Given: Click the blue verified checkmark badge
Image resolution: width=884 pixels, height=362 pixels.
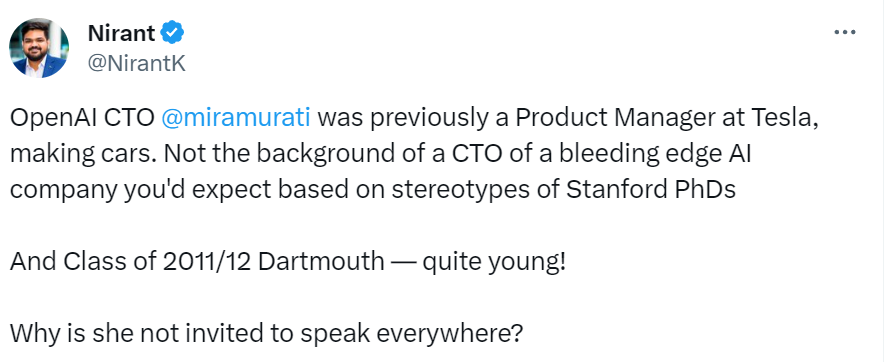Looking at the screenshot, I should (x=173, y=33).
